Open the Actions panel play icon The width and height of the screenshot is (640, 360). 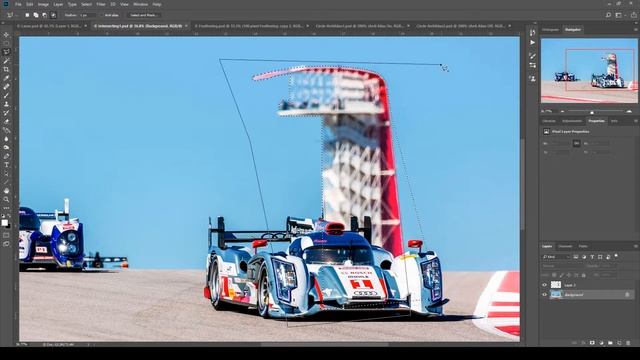coord(533,42)
